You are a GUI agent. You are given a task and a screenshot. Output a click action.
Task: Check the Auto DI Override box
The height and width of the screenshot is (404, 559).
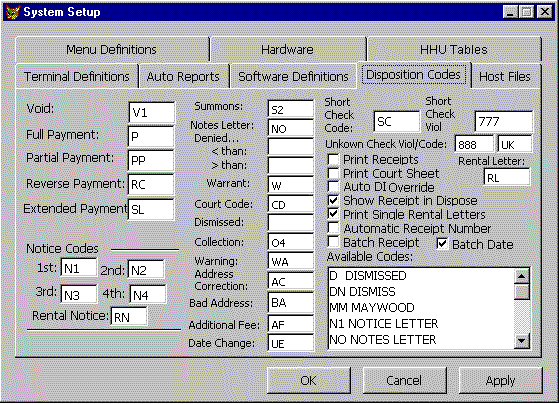click(333, 187)
